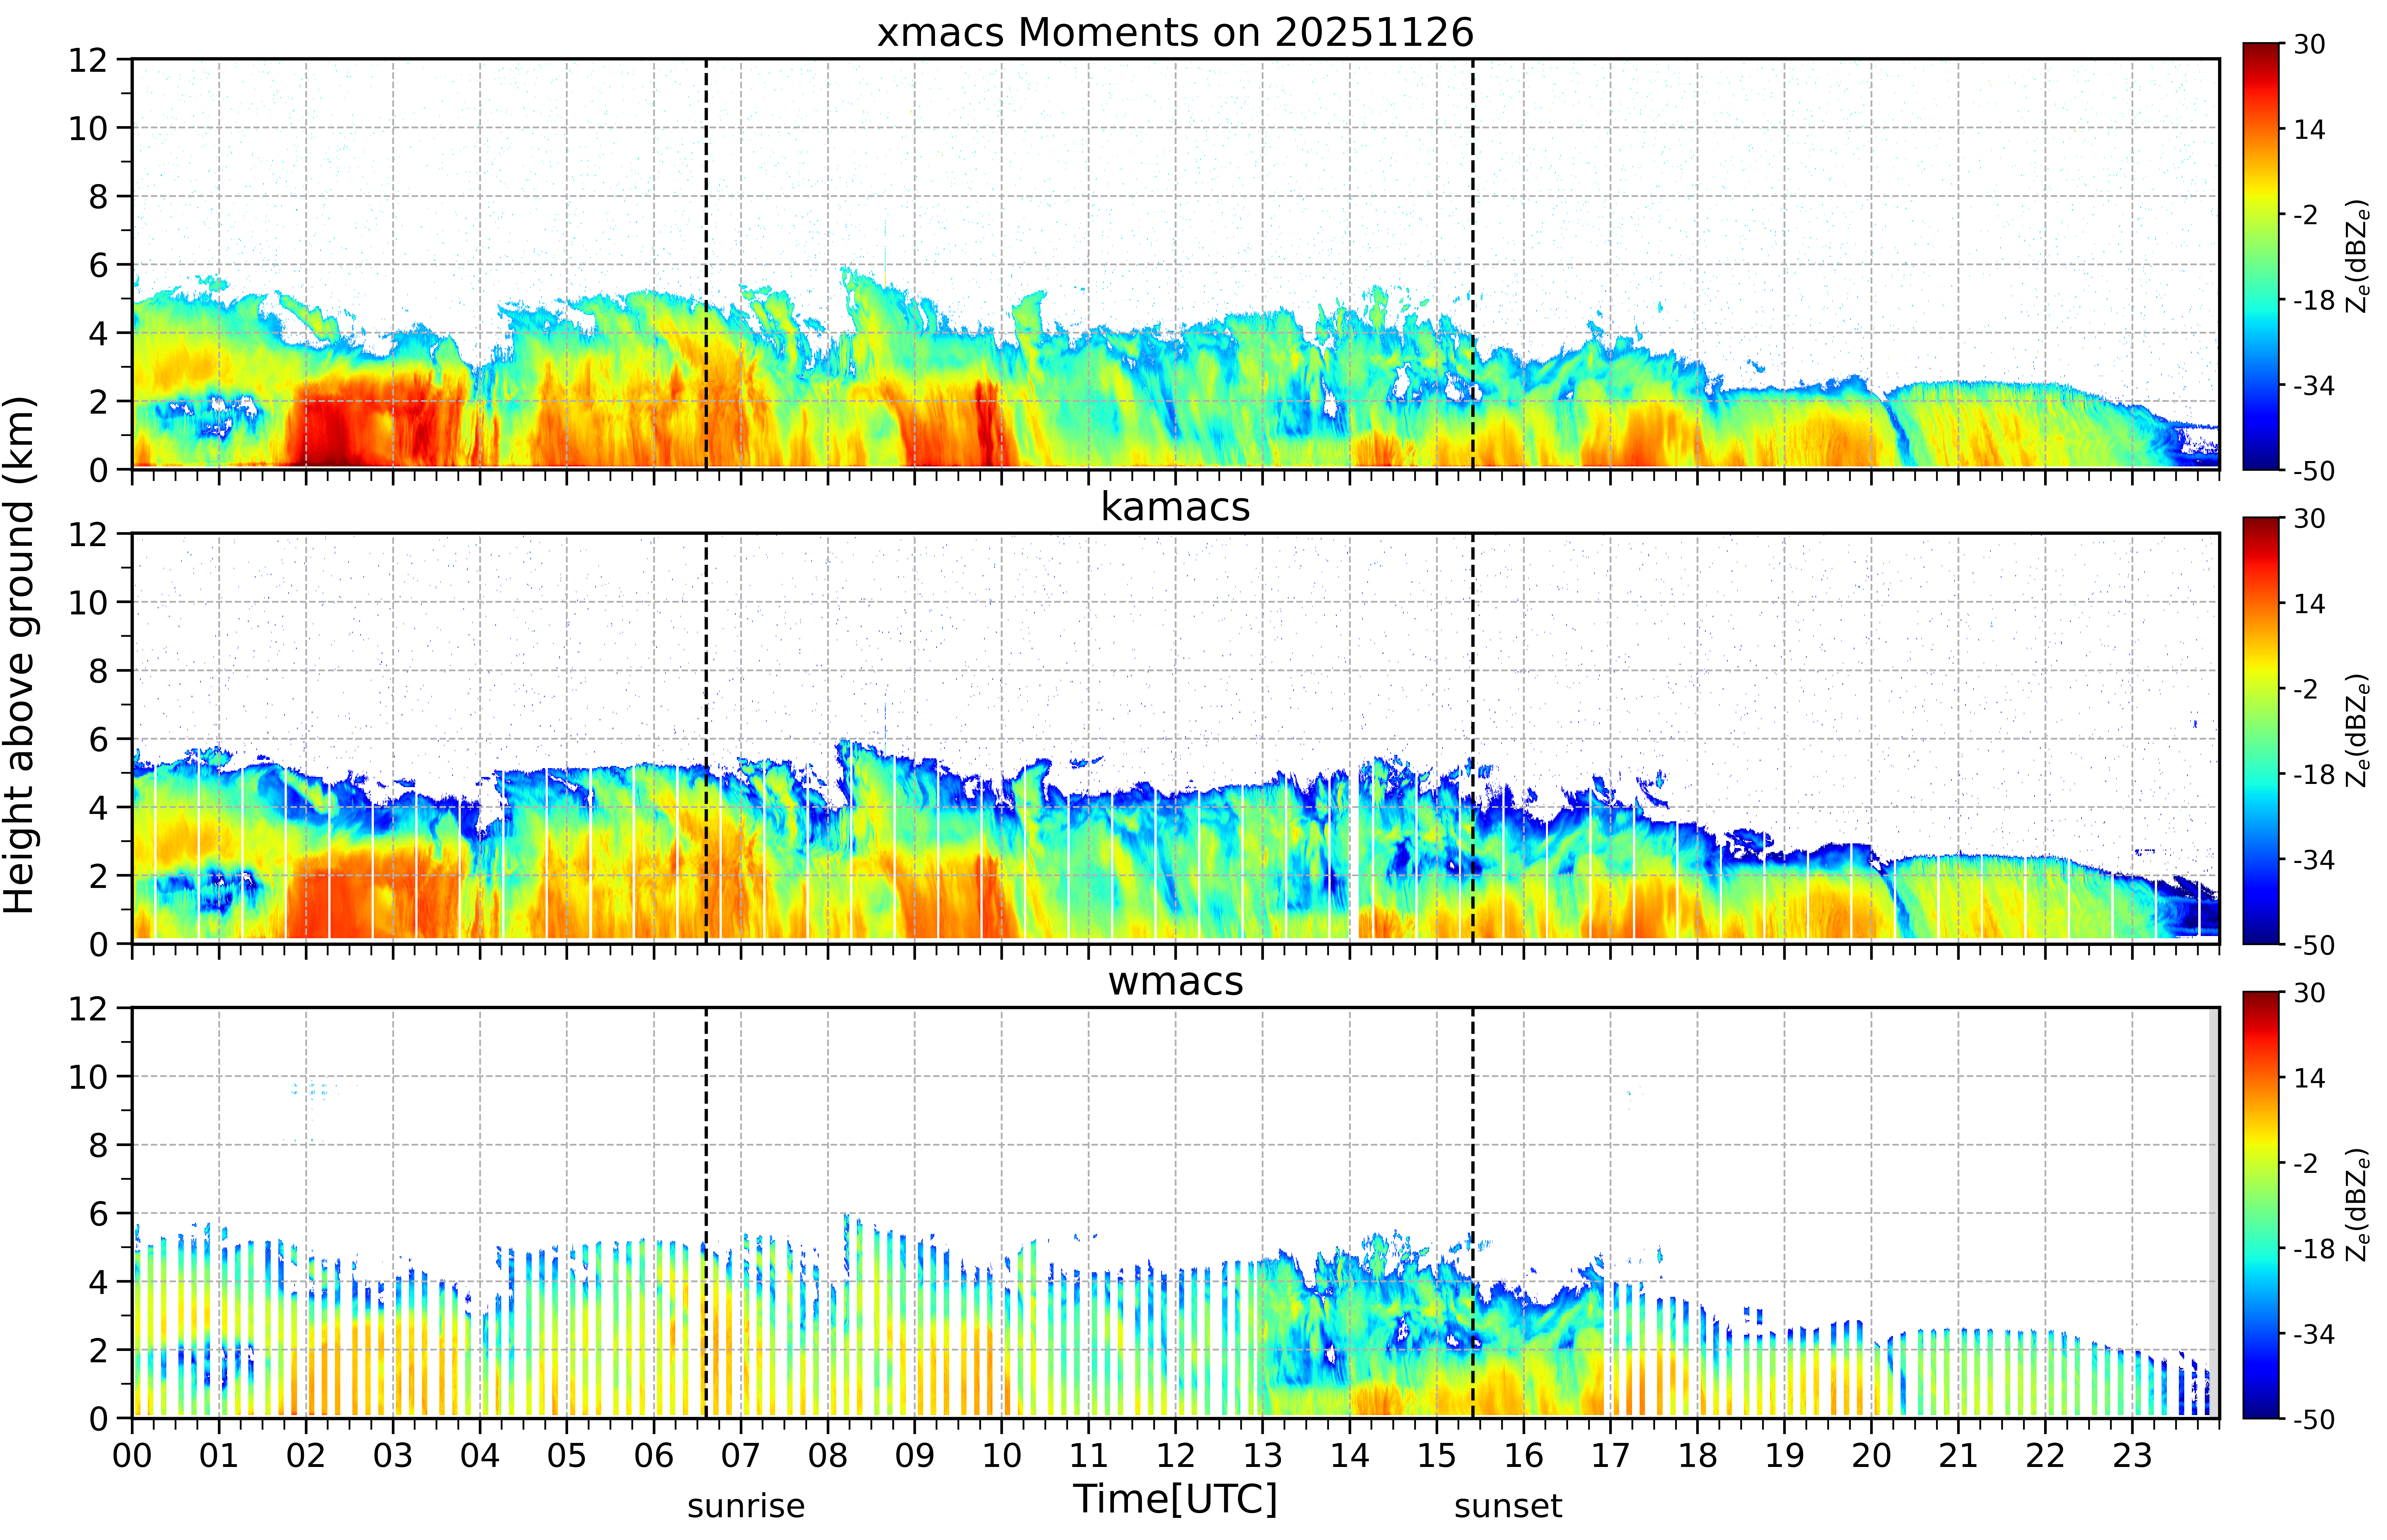Click the 'sunset' label below time axis

tap(1508, 1506)
